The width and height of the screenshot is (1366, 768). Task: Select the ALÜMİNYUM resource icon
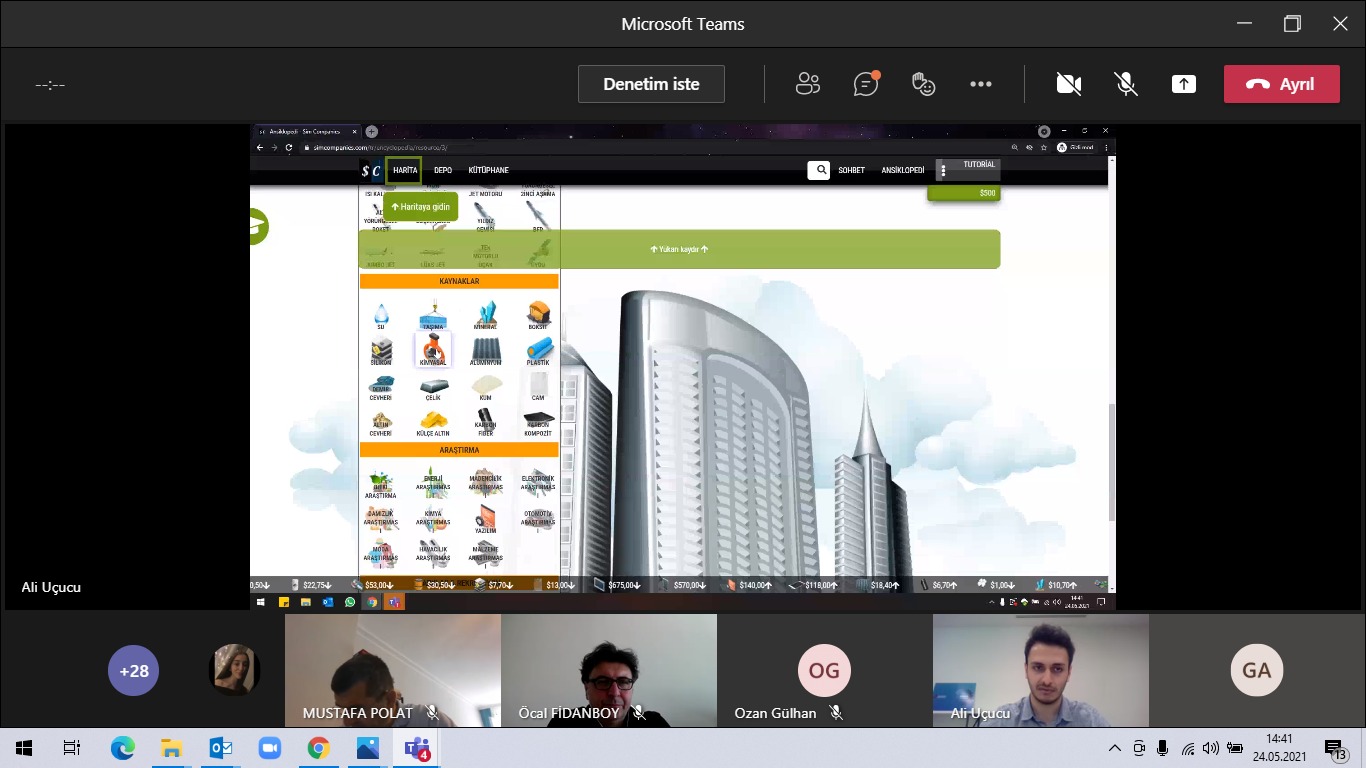485,352
